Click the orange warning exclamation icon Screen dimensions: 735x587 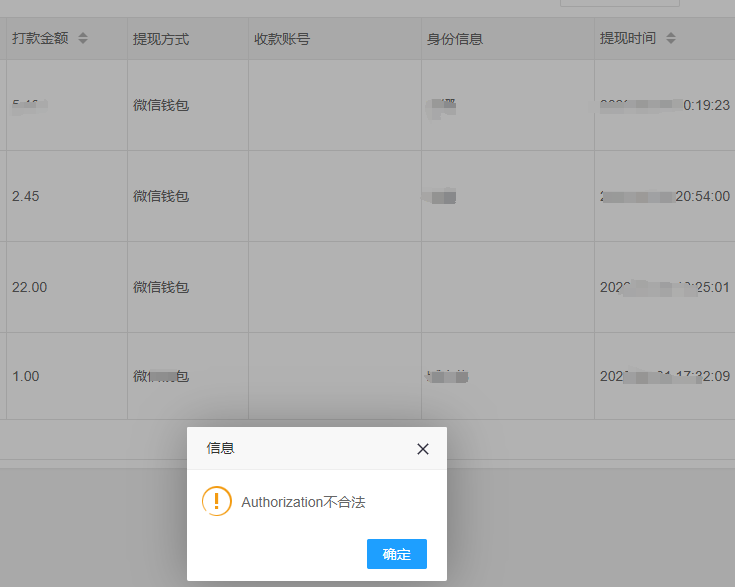(x=216, y=501)
